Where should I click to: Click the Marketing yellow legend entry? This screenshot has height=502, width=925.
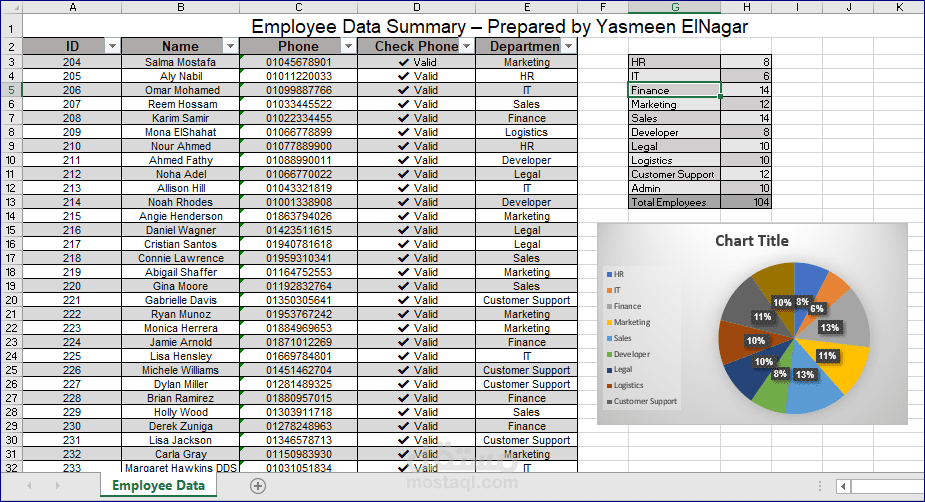point(628,322)
